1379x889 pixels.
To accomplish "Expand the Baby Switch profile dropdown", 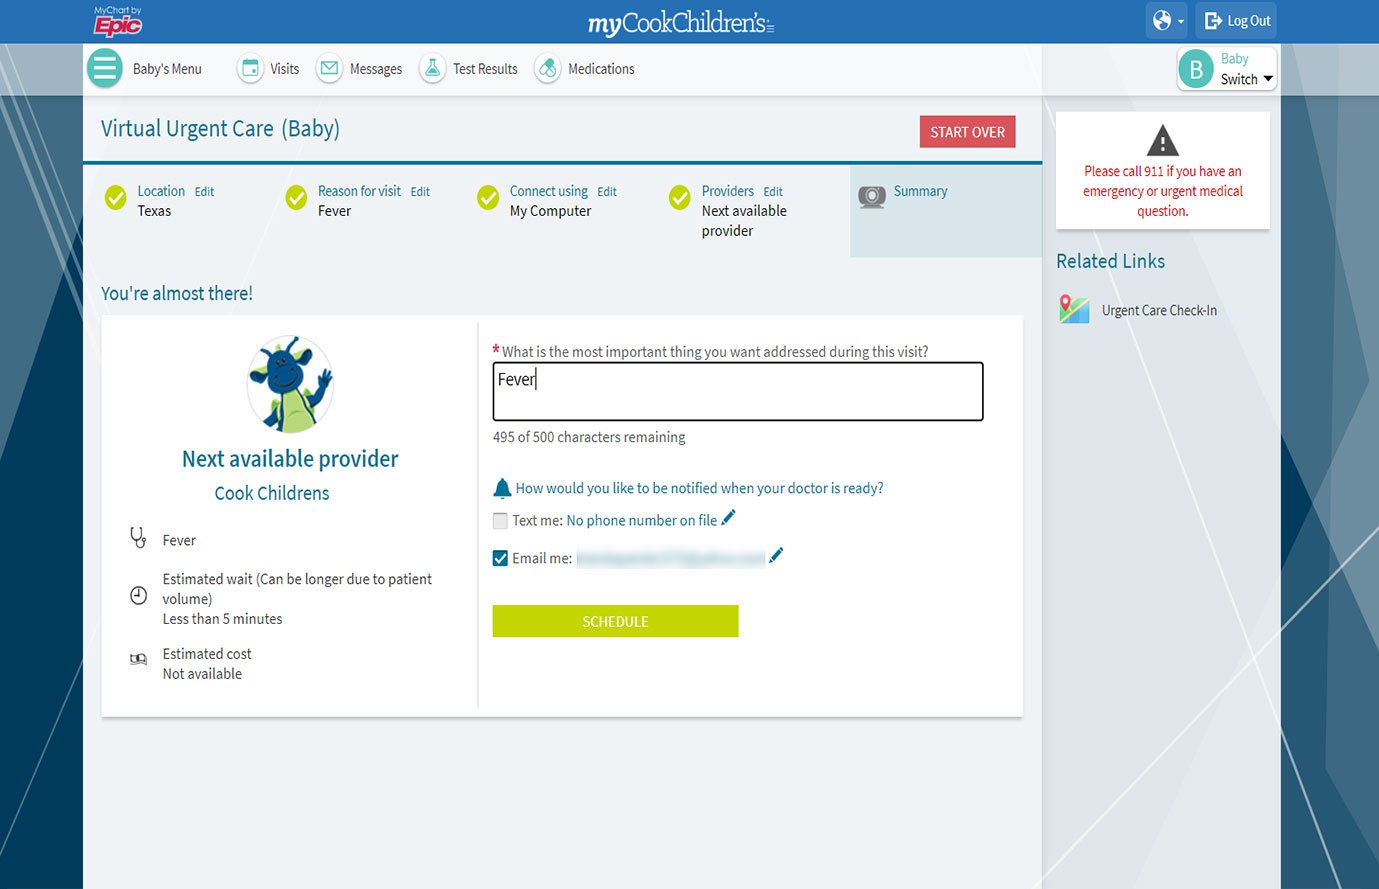I will click(x=1227, y=69).
